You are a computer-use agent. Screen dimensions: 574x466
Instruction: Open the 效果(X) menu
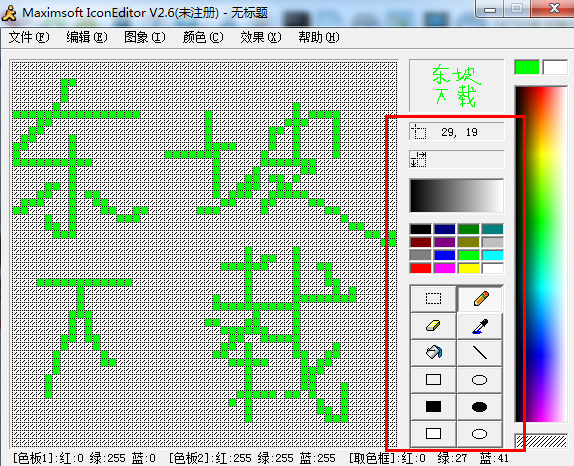pos(261,37)
